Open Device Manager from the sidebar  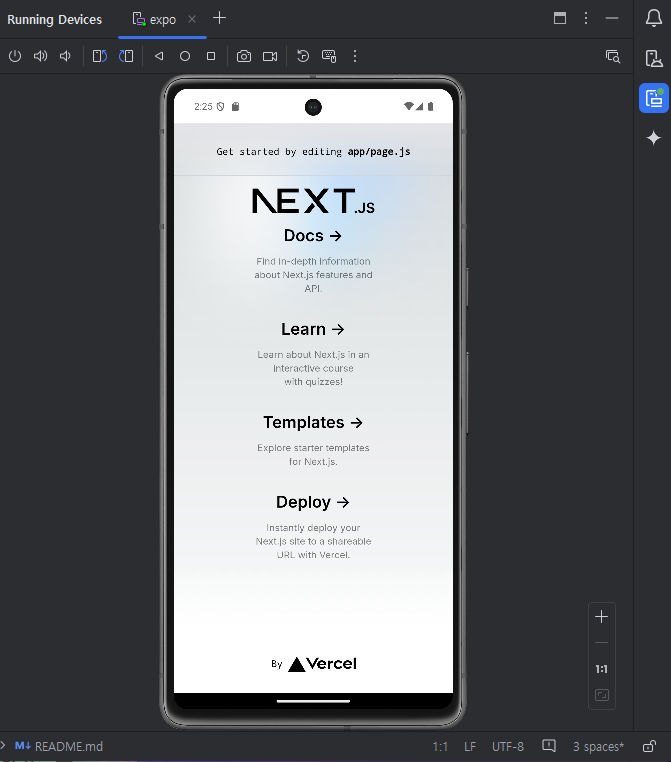tap(654, 58)
